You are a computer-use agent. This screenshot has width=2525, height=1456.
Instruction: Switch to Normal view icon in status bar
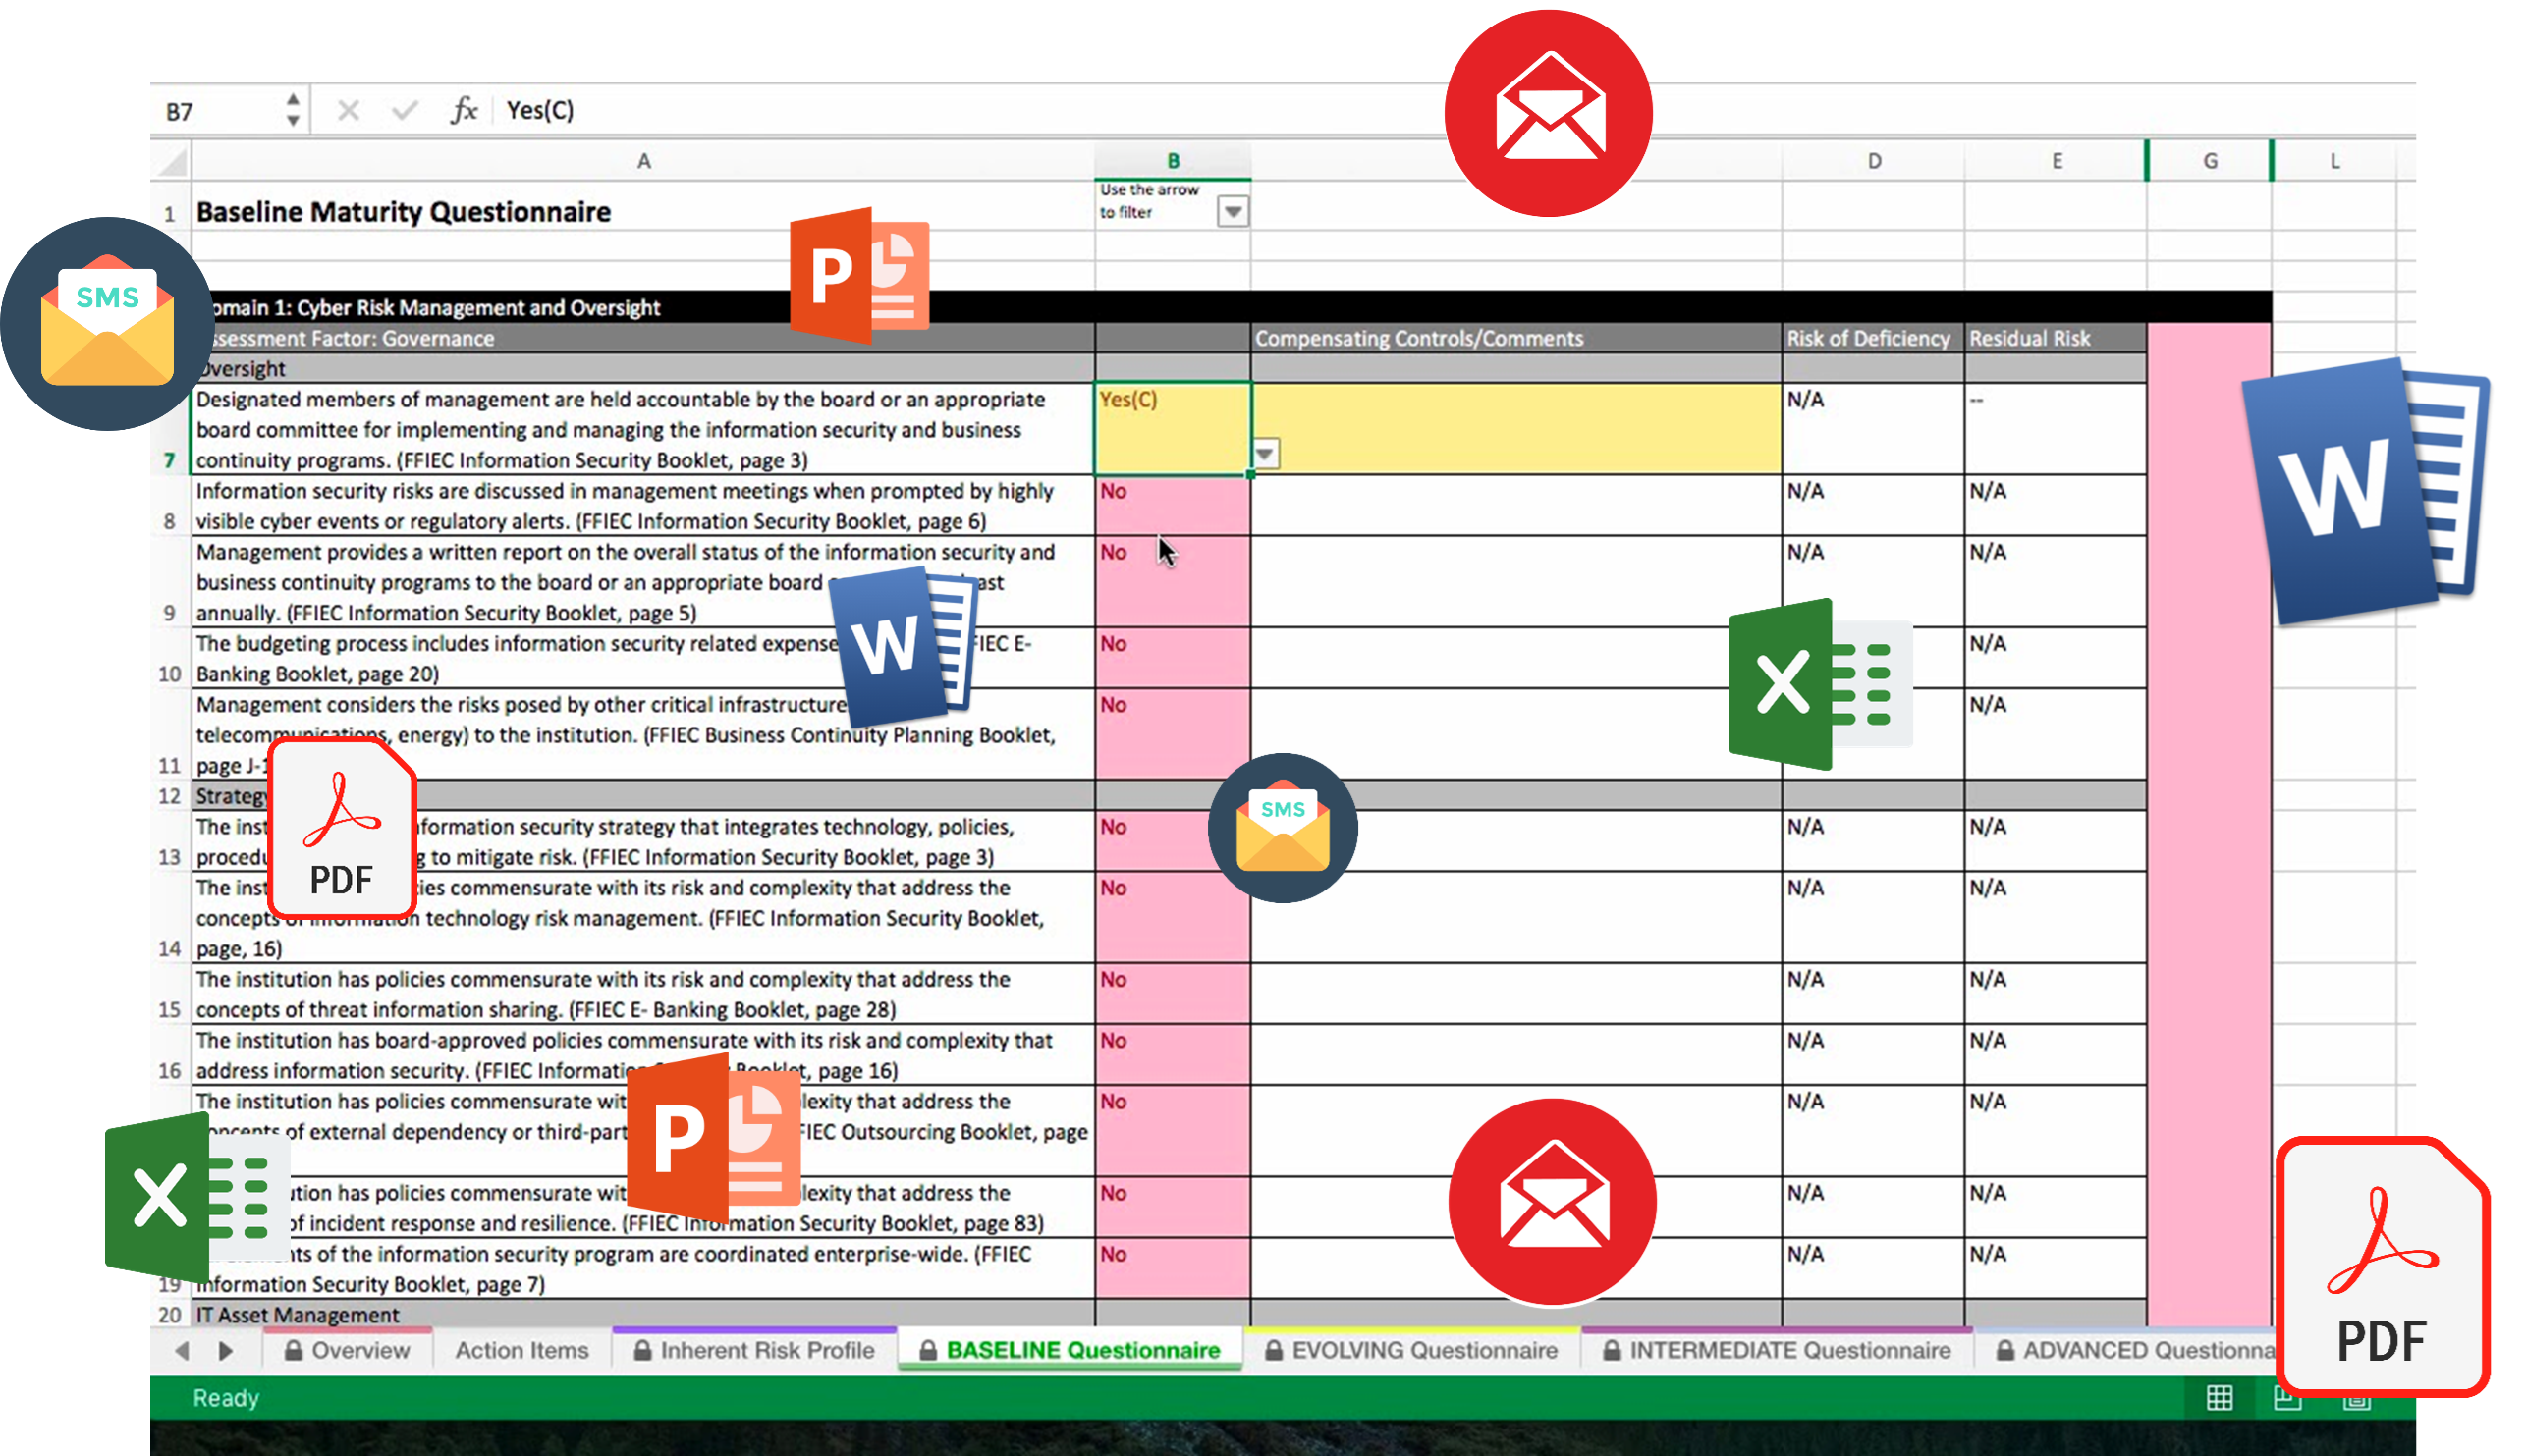[x=2219, y=1397]
